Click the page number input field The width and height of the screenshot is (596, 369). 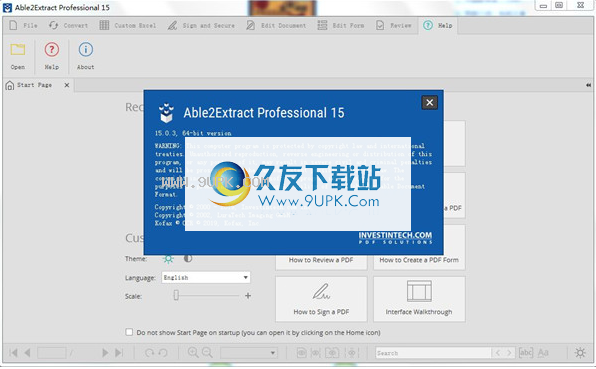click(52, 353)
